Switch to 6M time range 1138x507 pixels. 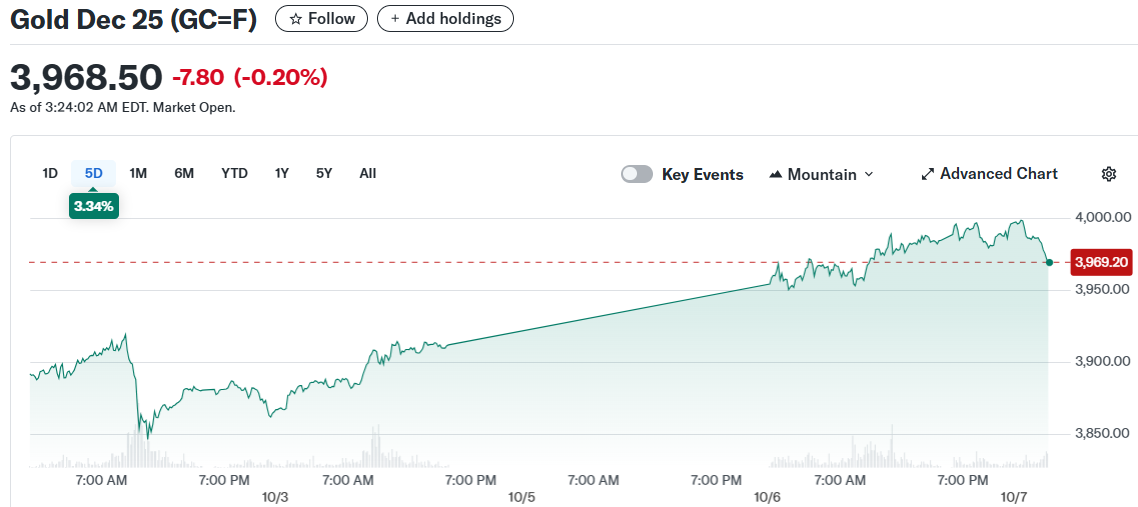184,173
